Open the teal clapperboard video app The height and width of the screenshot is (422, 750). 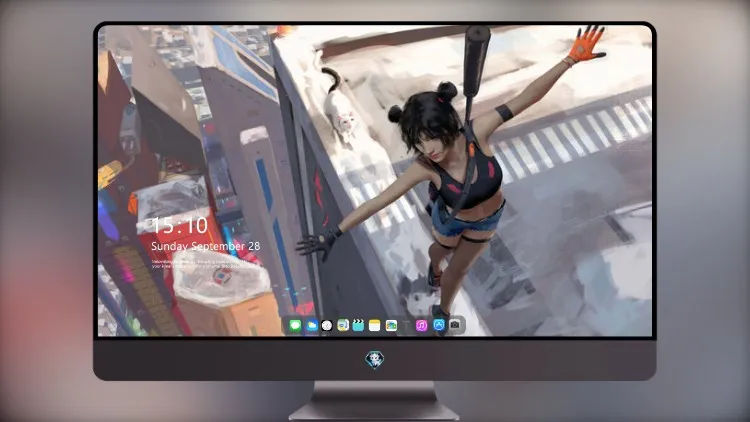pyautogui.click(x=358, y=326)
